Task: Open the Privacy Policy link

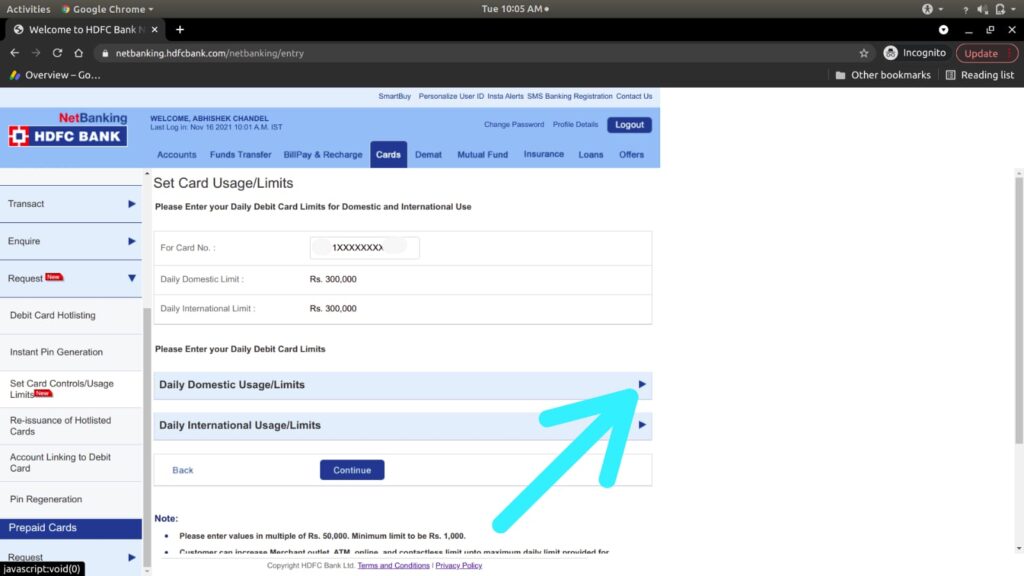Action: (458, 566)
